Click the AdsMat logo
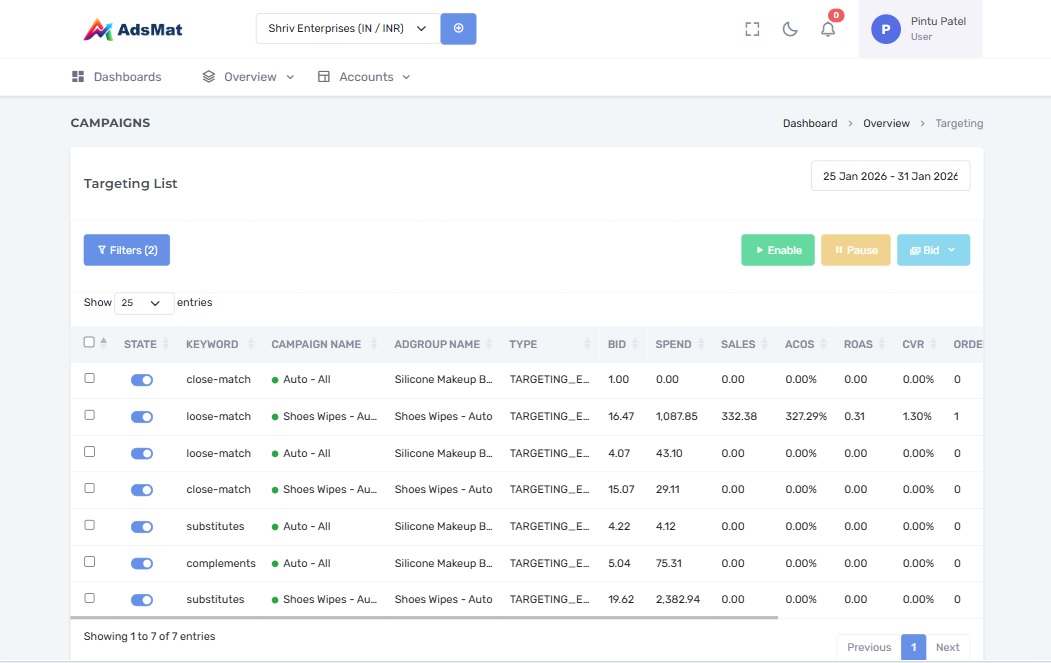1051x663 pixels. [x=133, y=30]
